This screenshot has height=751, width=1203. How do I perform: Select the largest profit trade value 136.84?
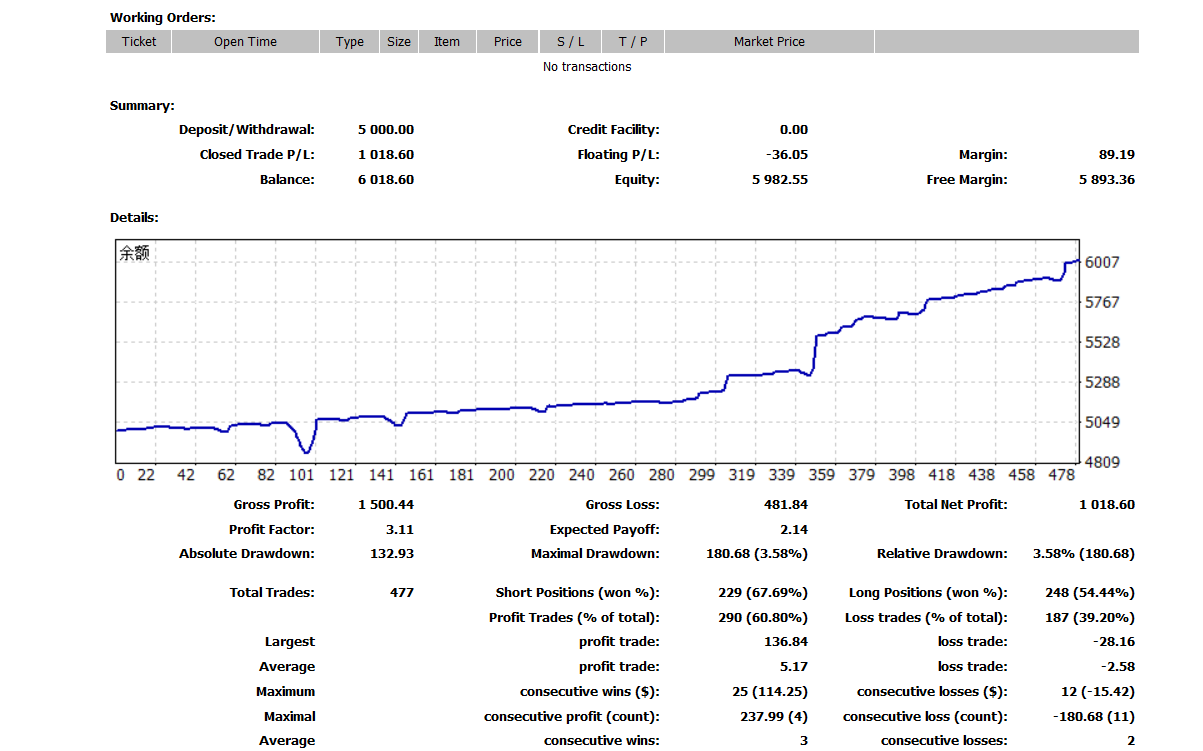[786, 641]
